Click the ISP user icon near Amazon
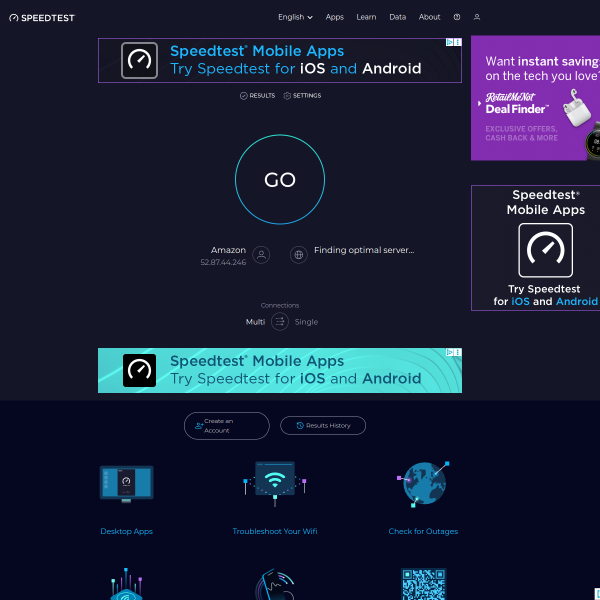The width and height of the screenshot is (600, 600). pyautogui.click(x=261, y=255)
